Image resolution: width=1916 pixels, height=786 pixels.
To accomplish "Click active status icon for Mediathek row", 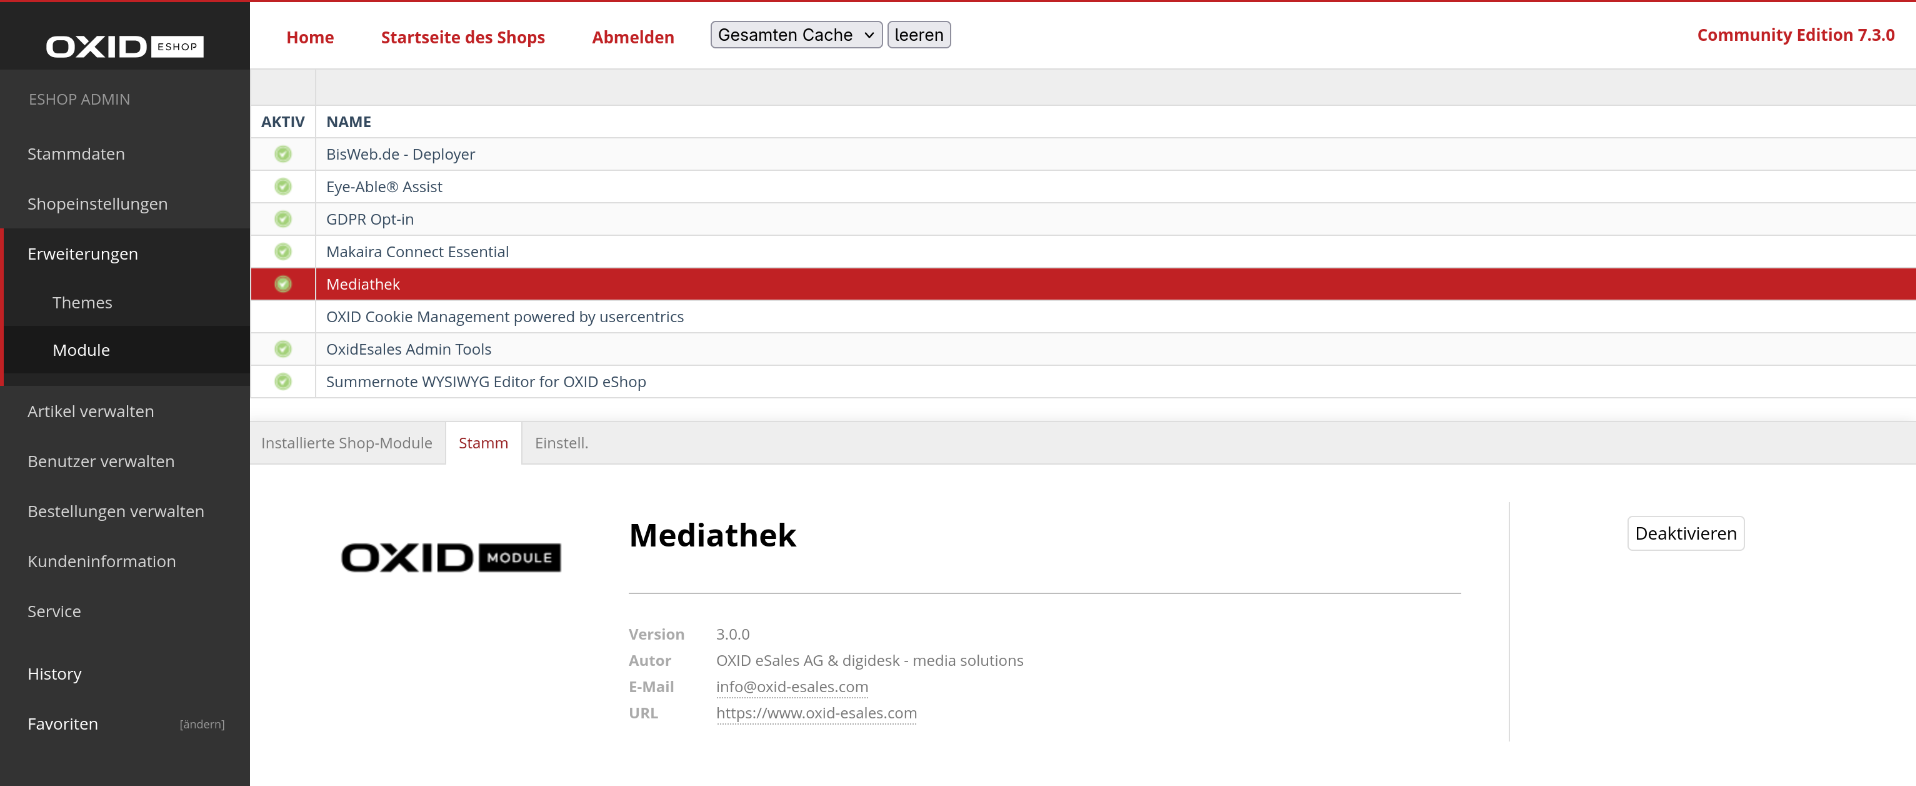I will [283, 284].
